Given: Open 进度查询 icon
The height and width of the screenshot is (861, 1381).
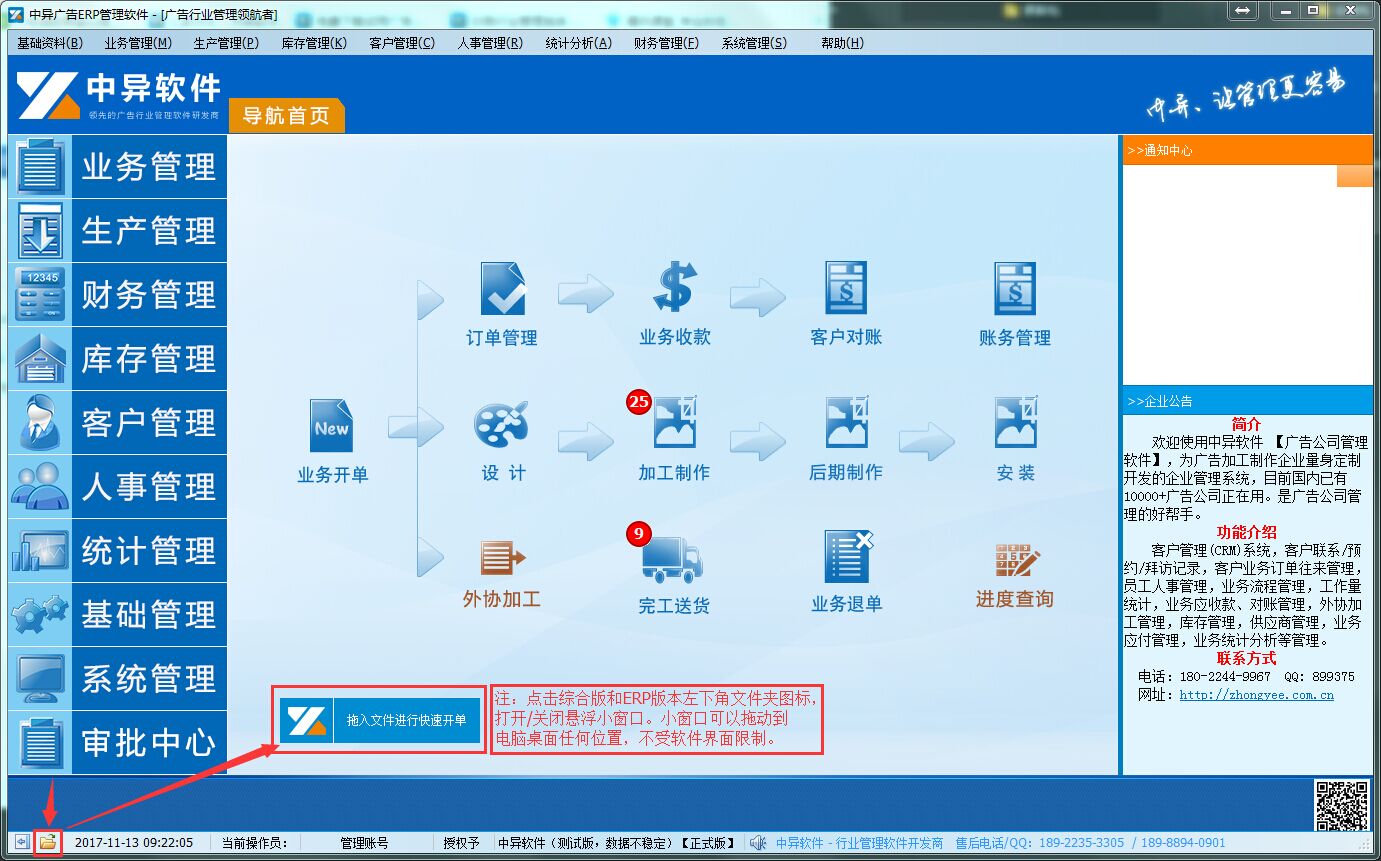Looking at the screenshot, I should pyautogui.click(x=1018, y=560).
